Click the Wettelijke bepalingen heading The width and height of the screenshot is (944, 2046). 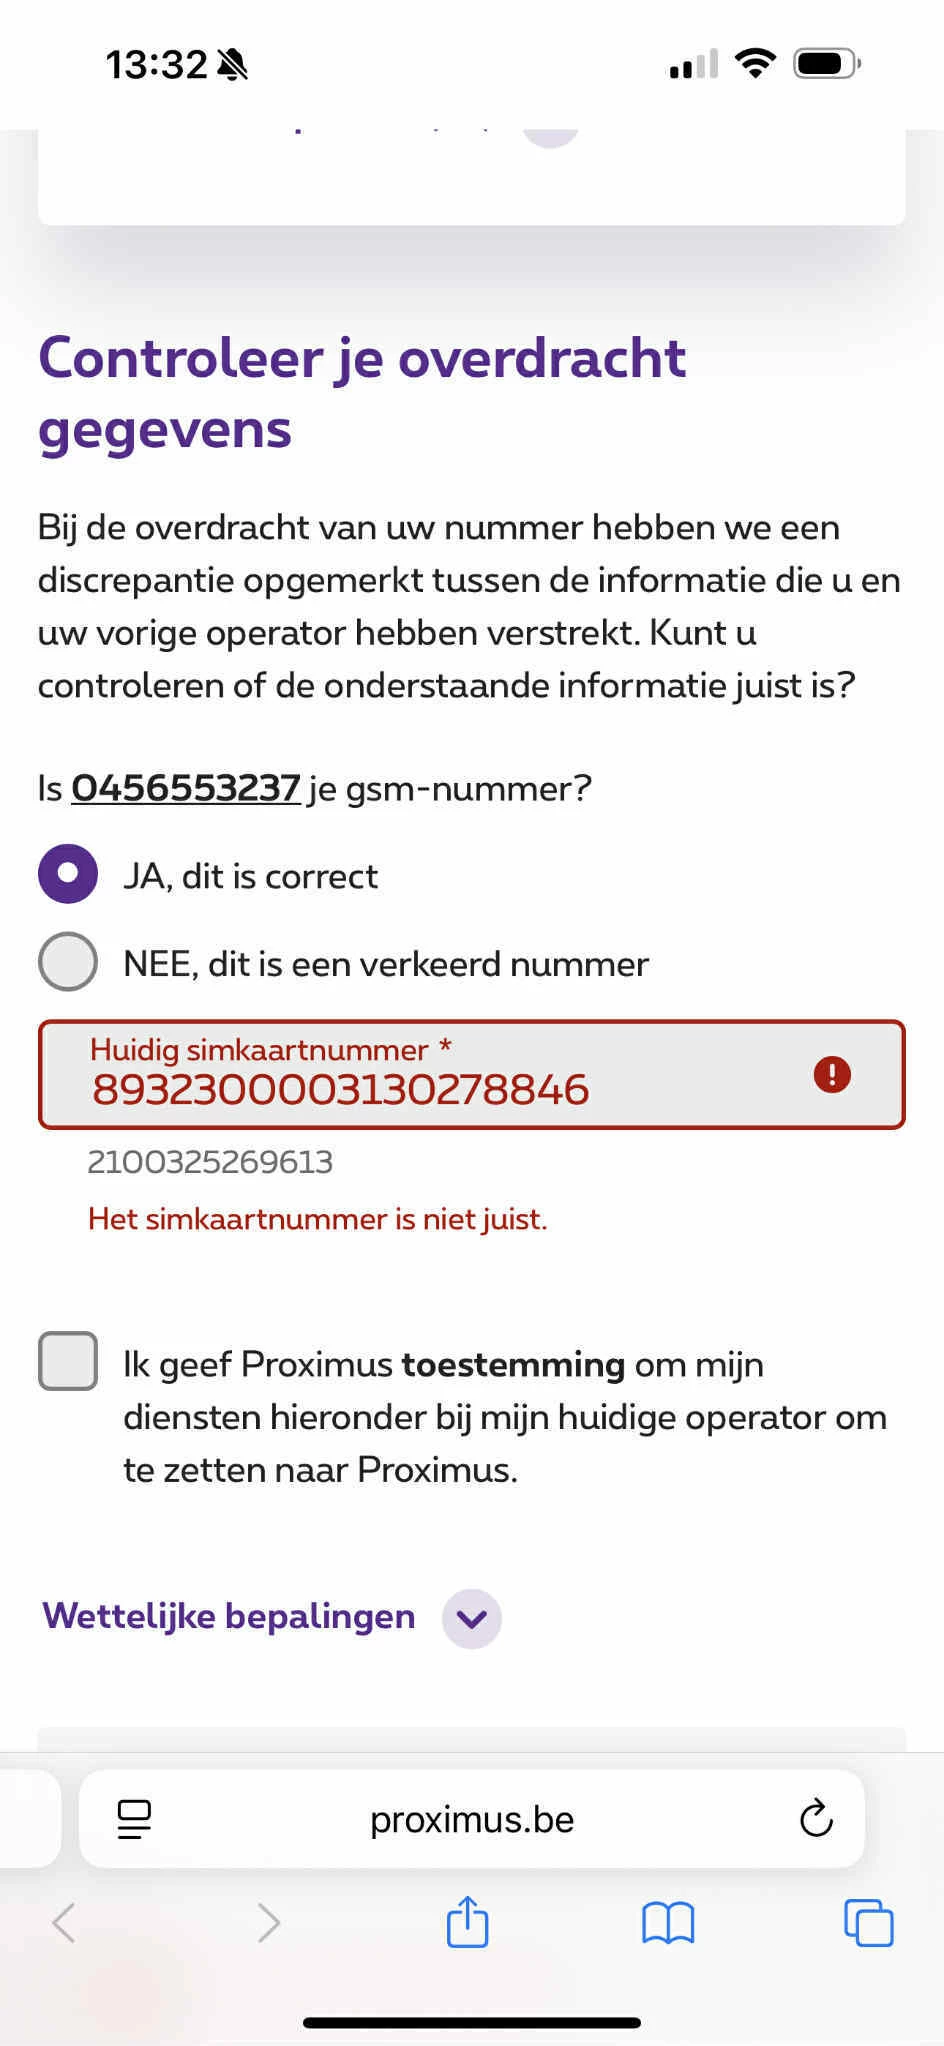(229, 1616)
